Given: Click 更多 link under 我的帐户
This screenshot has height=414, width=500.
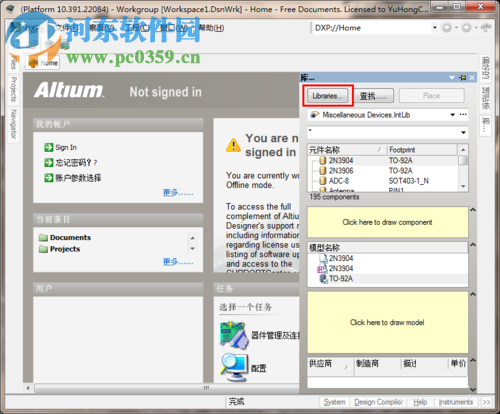Looking at the screenshot, I should [178, 193].
